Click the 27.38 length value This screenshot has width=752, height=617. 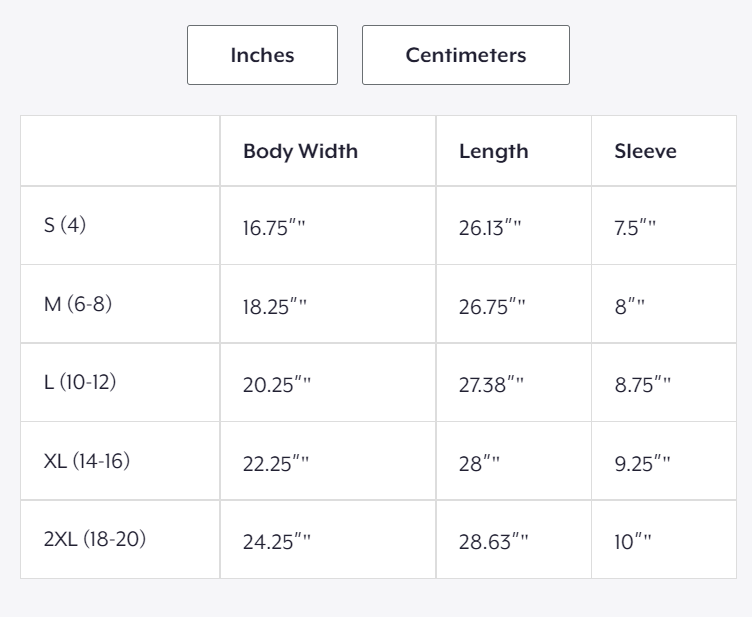pos(491,385)
